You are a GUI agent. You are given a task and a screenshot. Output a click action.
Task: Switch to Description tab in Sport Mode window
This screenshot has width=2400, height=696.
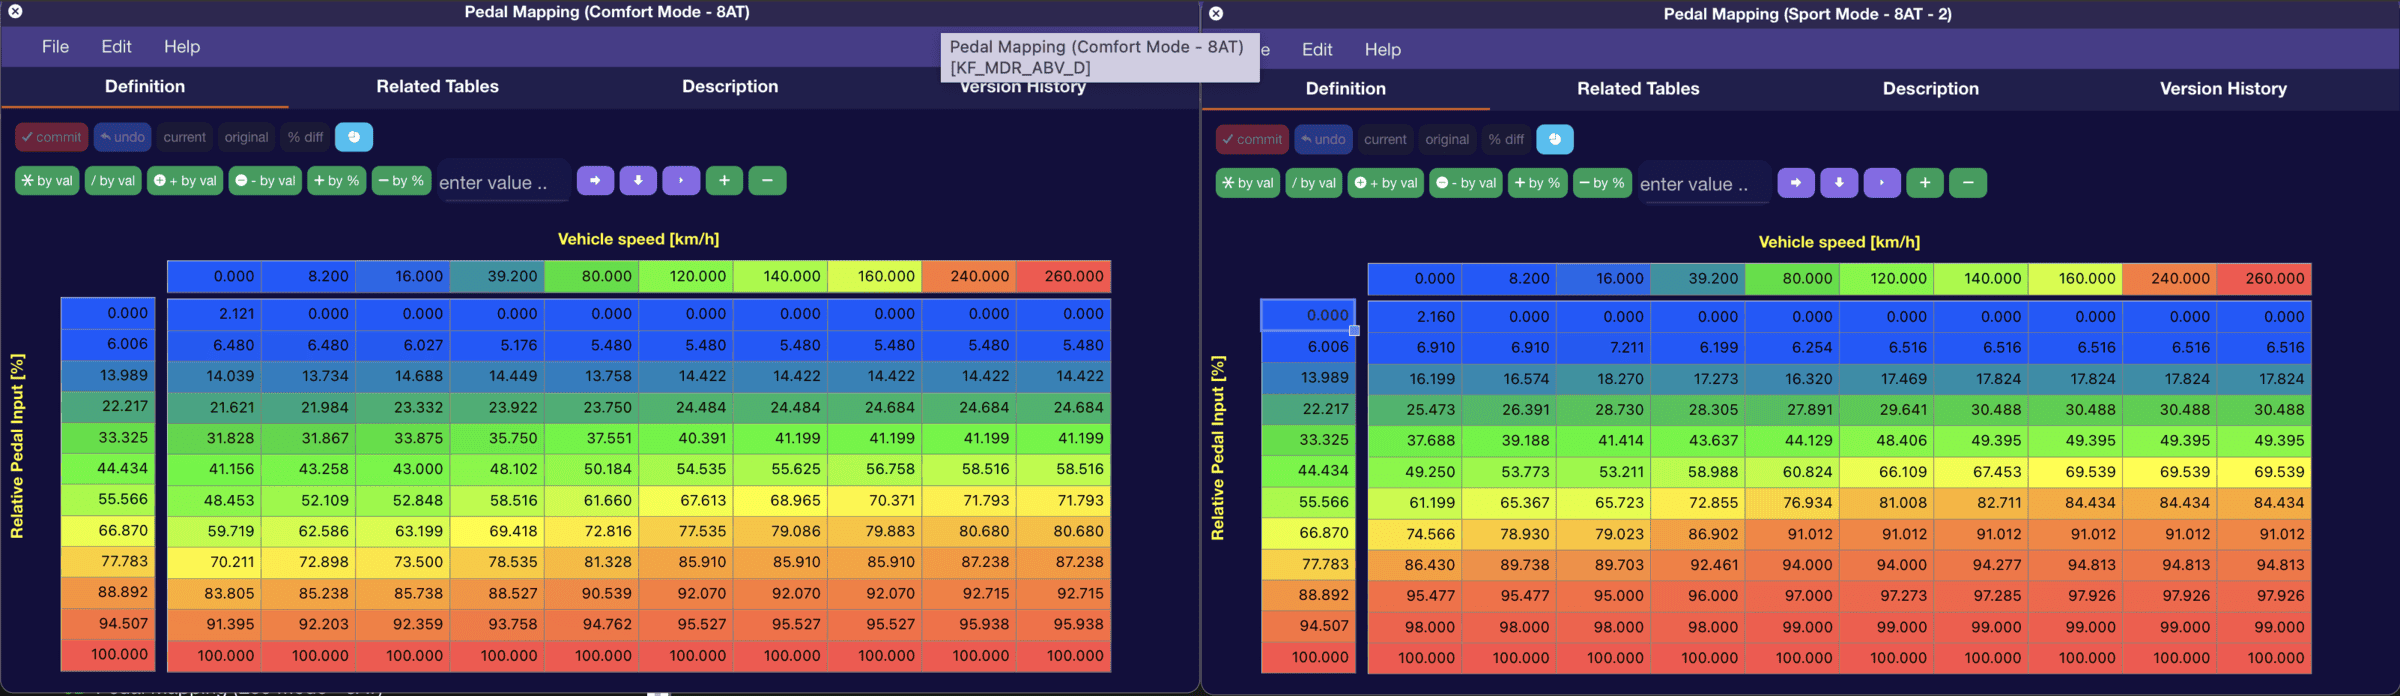(x=1931, y=89)
